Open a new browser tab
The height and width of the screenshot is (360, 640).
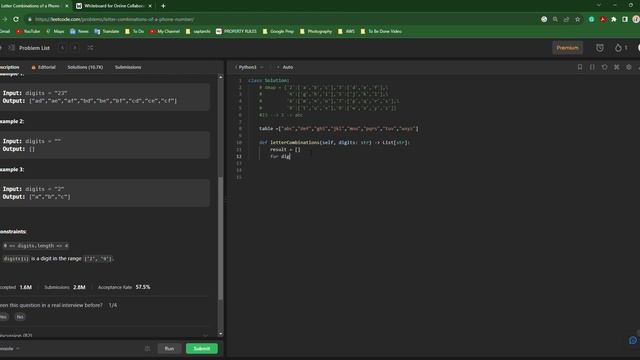[163, 6]
